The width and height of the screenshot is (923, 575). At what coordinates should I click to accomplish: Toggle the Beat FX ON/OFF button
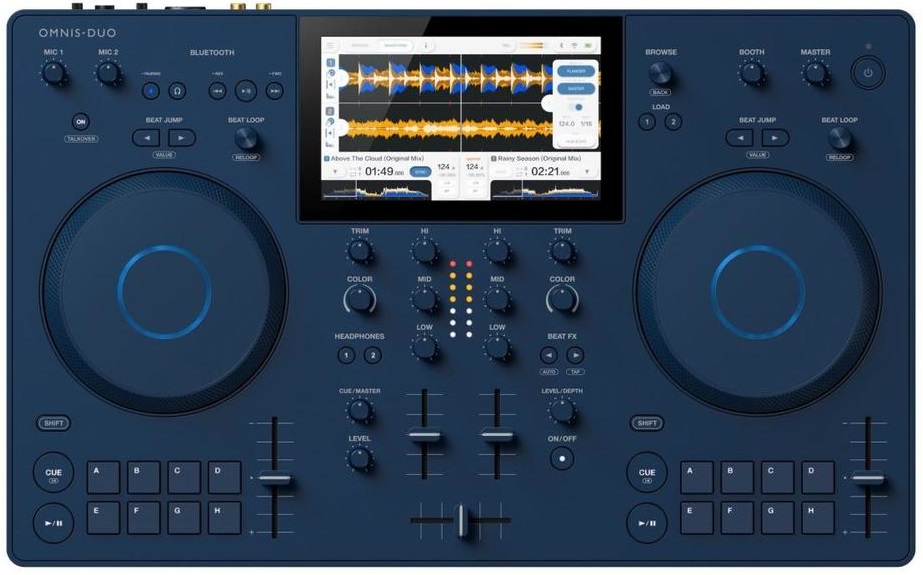pos(562,458)
